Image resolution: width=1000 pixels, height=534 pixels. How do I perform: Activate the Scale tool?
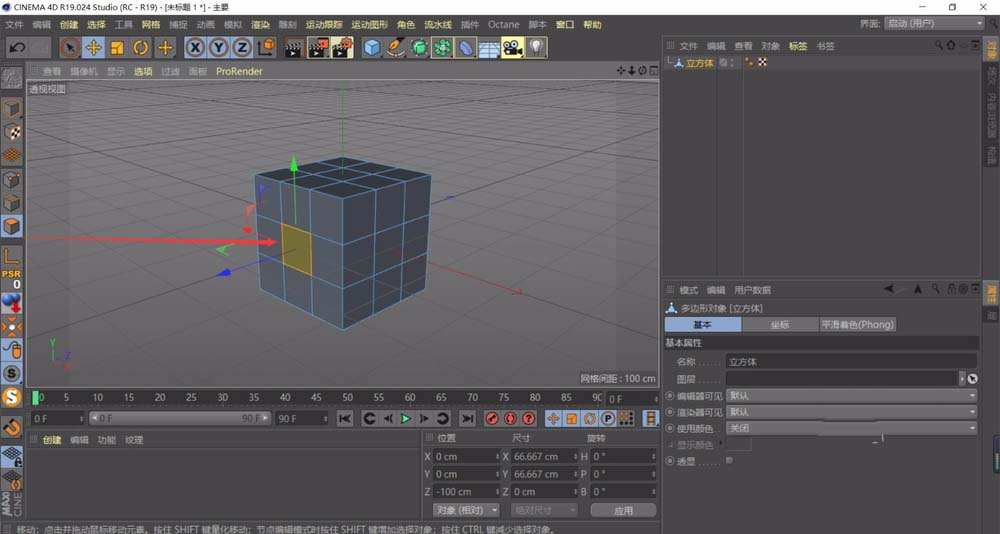(117, 48)
